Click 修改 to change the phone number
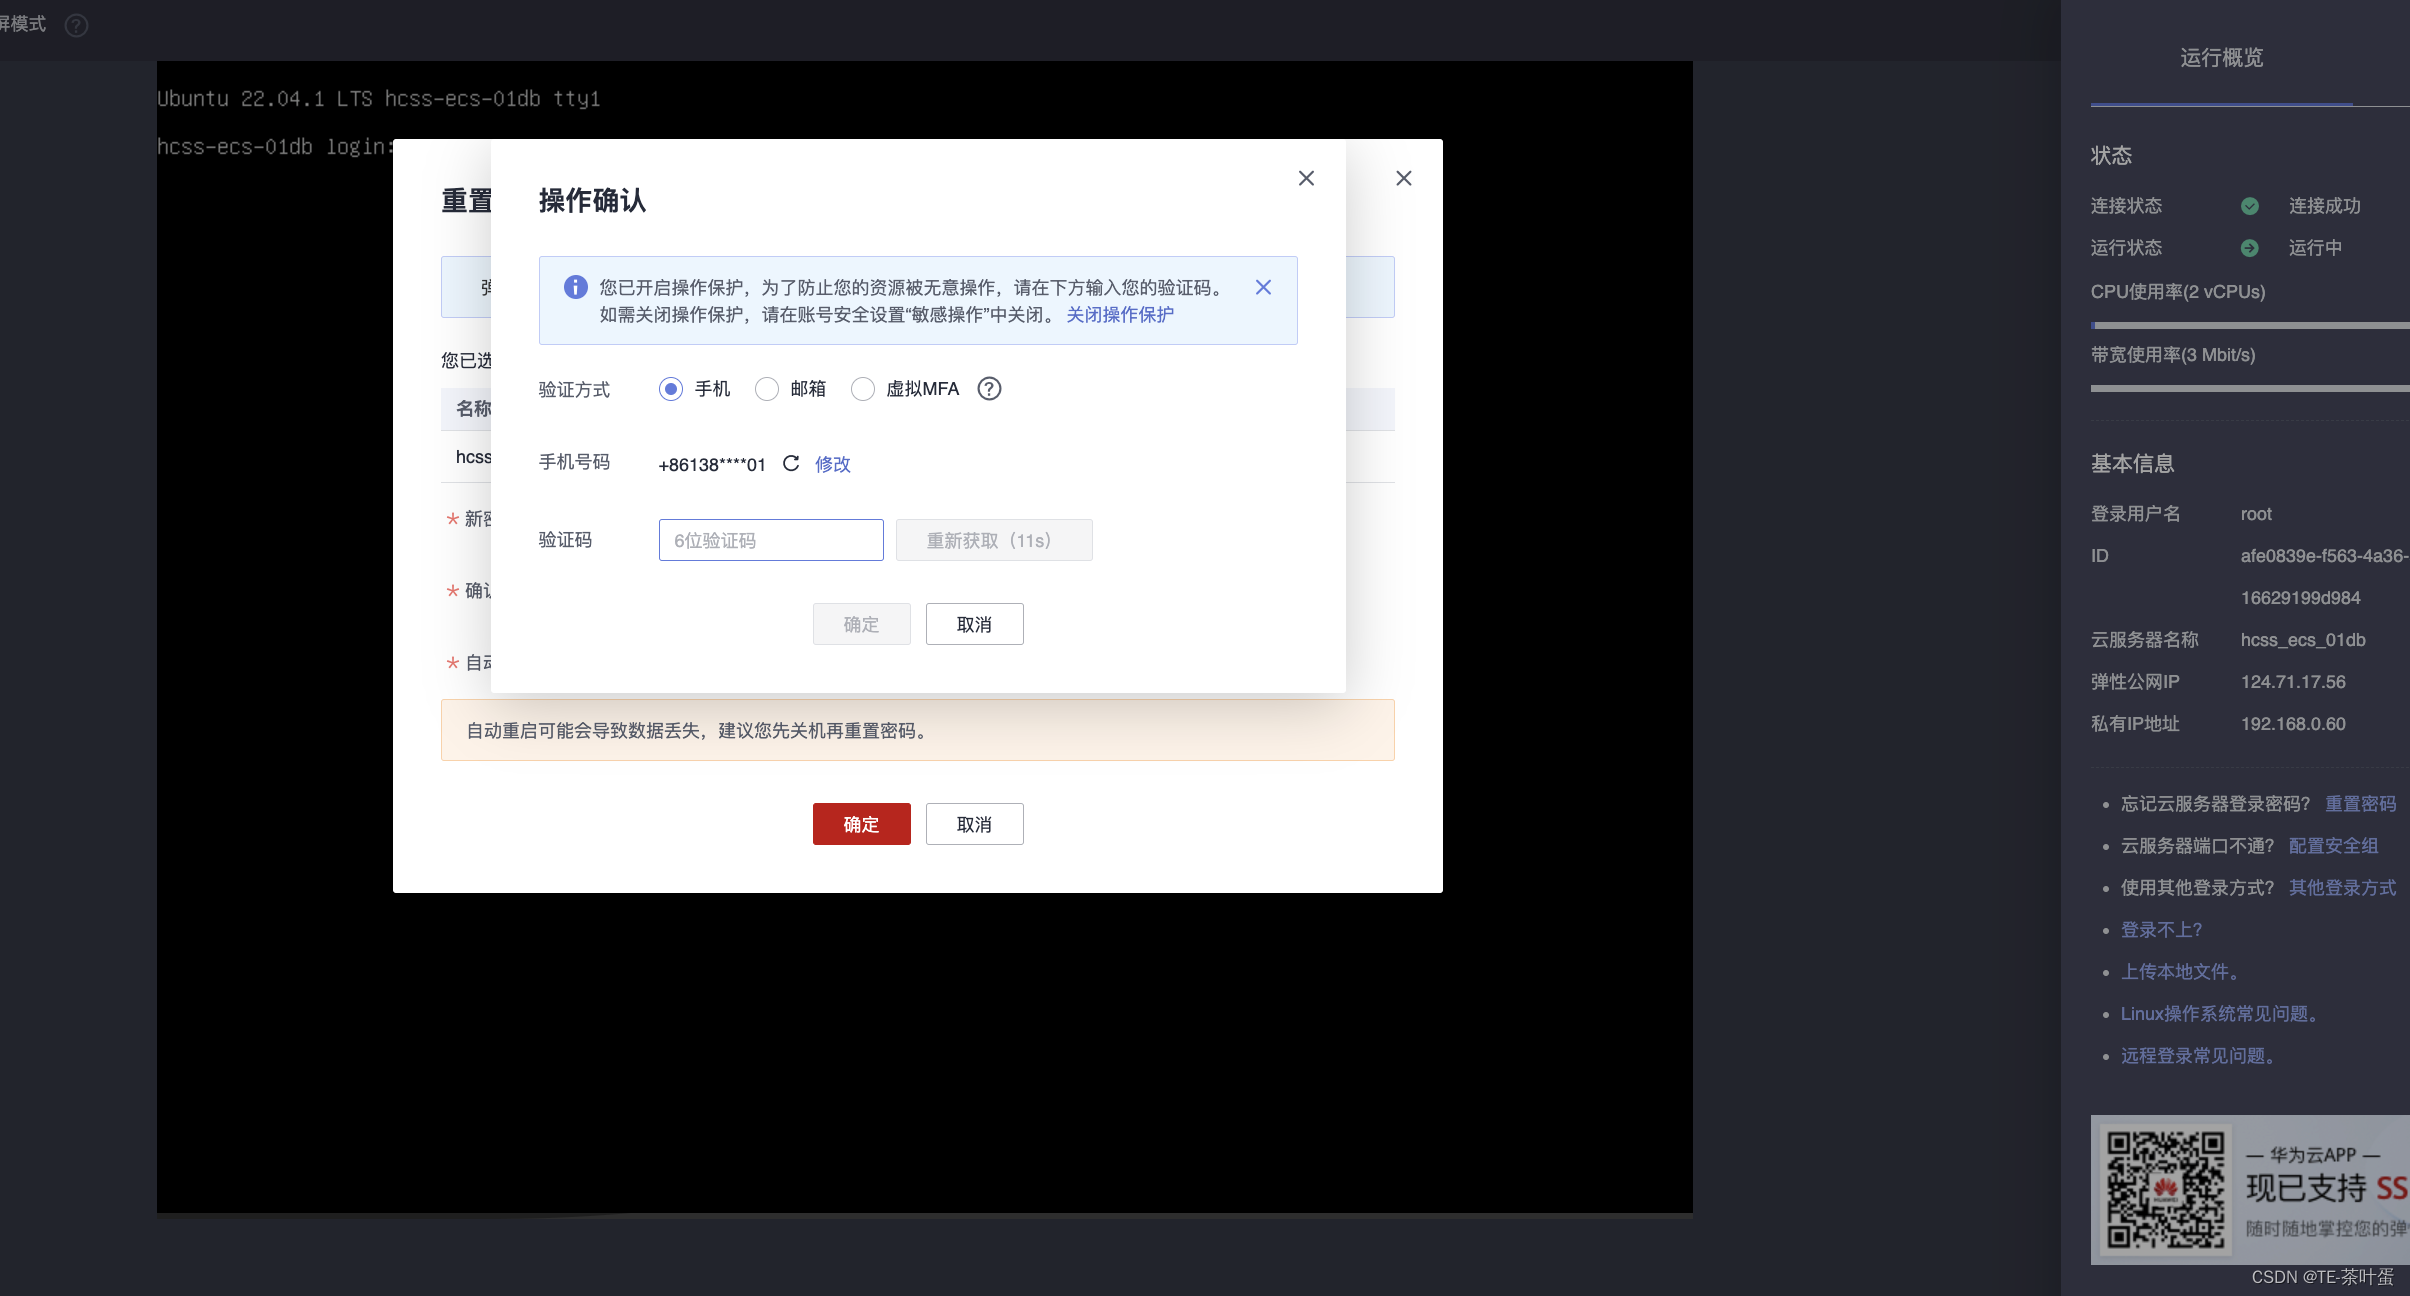The image size is (2410, 1296). [831, 464]
